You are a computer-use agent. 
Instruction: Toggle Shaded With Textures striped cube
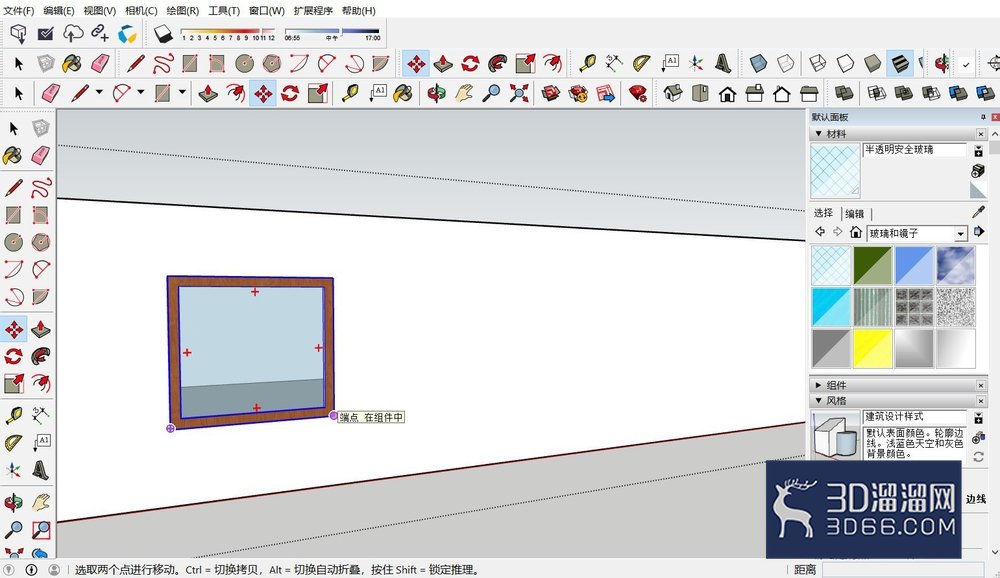(x=899, y=63)
